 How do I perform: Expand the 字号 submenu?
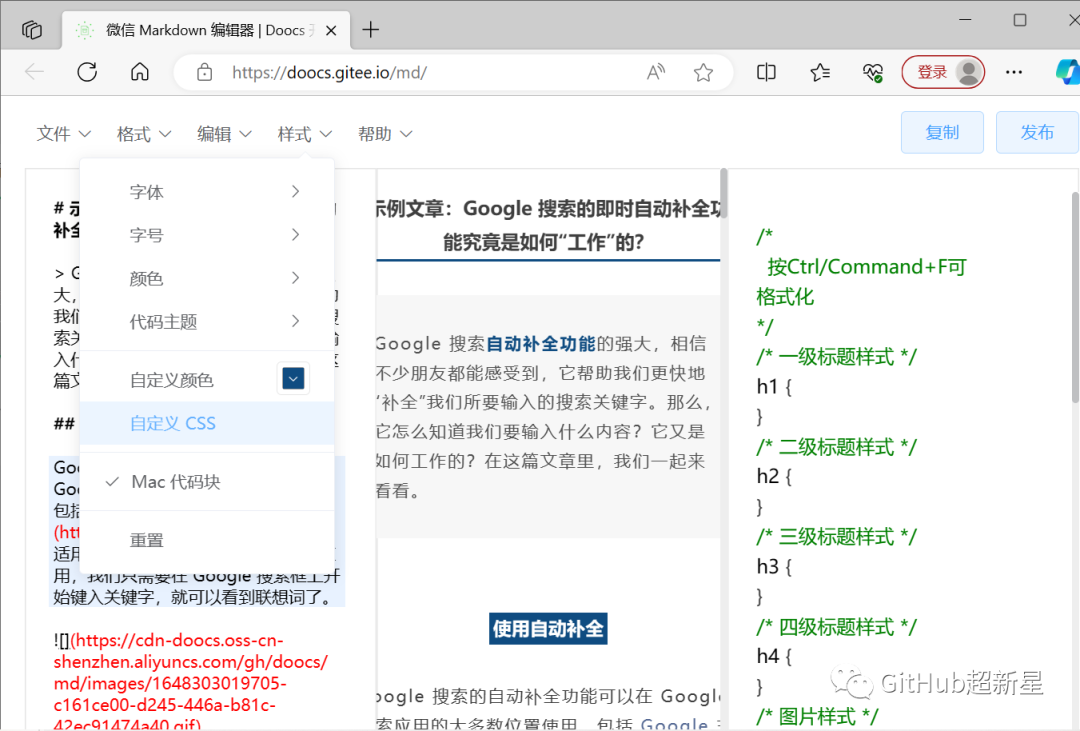207,235
